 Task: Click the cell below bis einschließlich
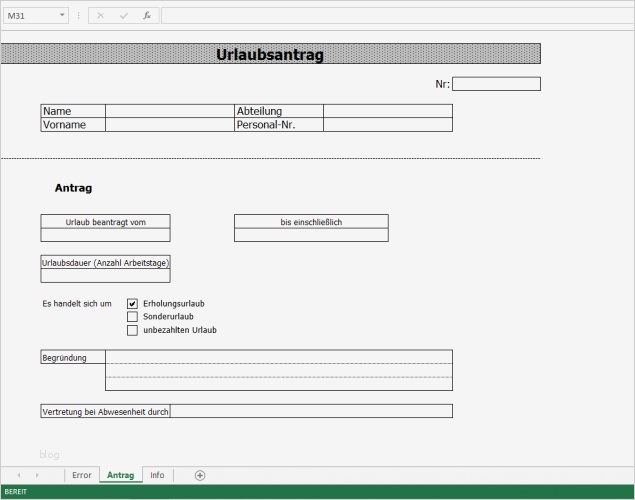(x=311, y=235)
